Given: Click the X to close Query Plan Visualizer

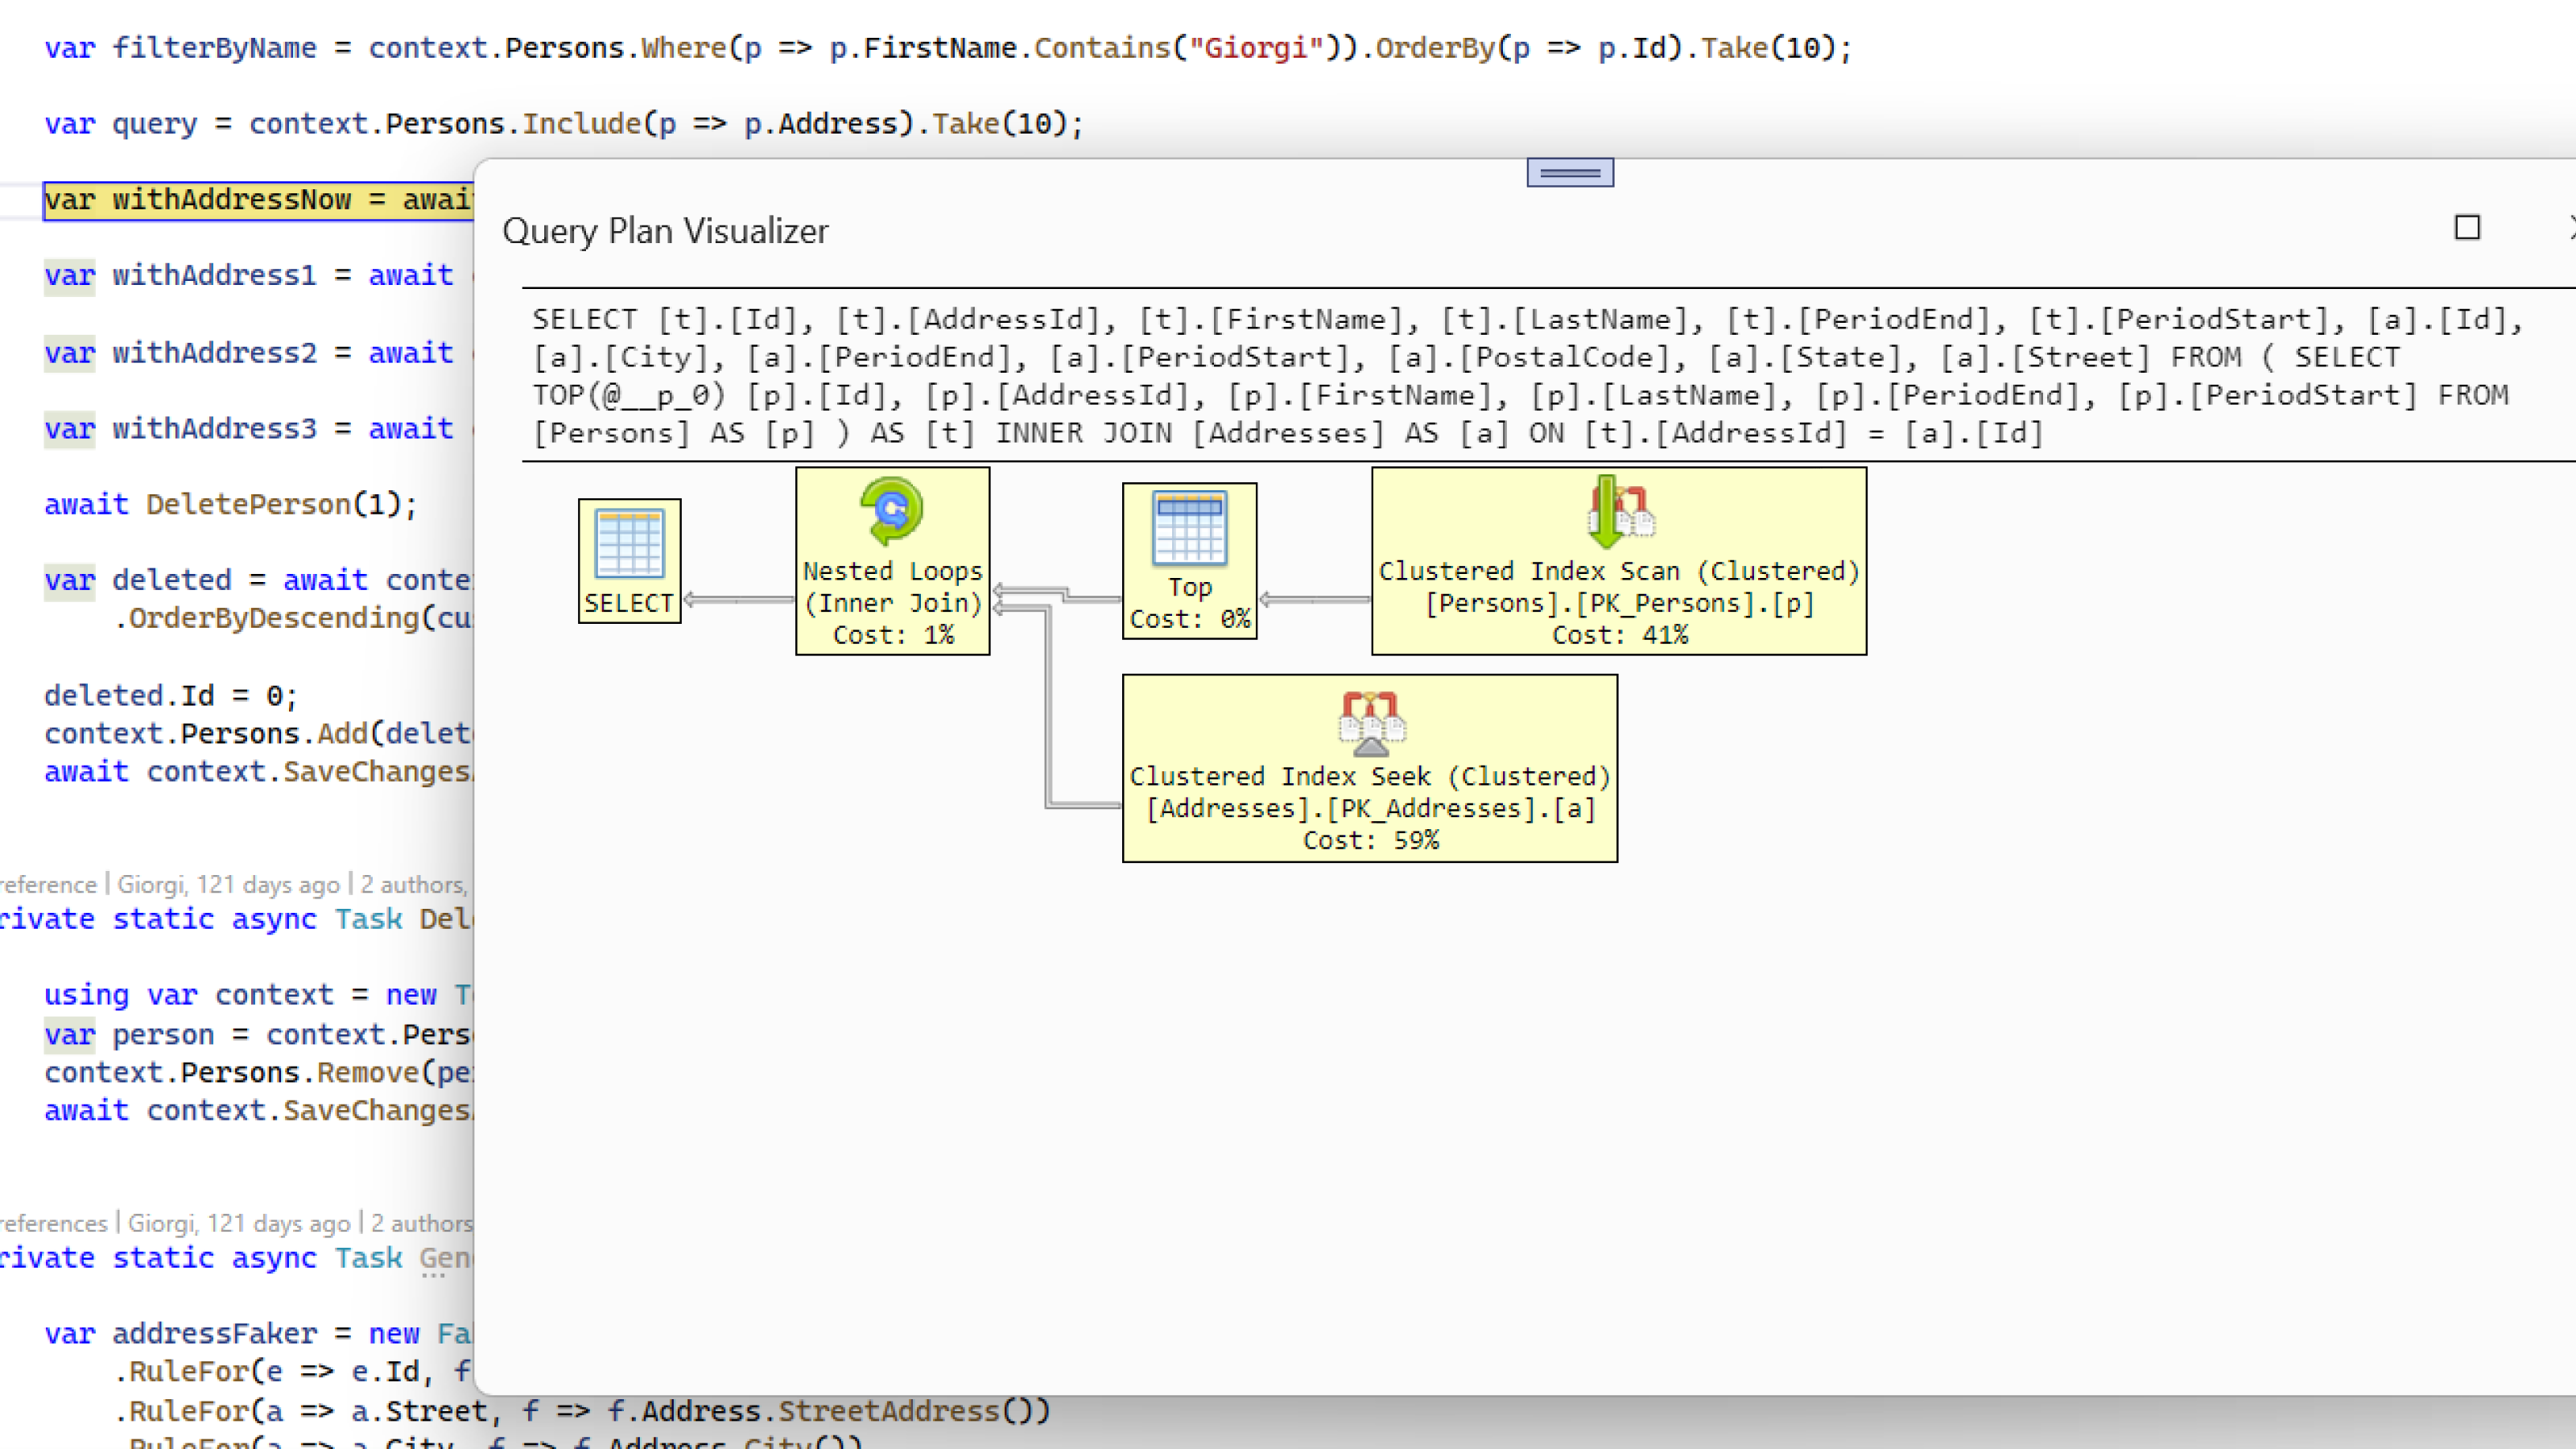Looking at the screenshot, I should coord(2570,228).
